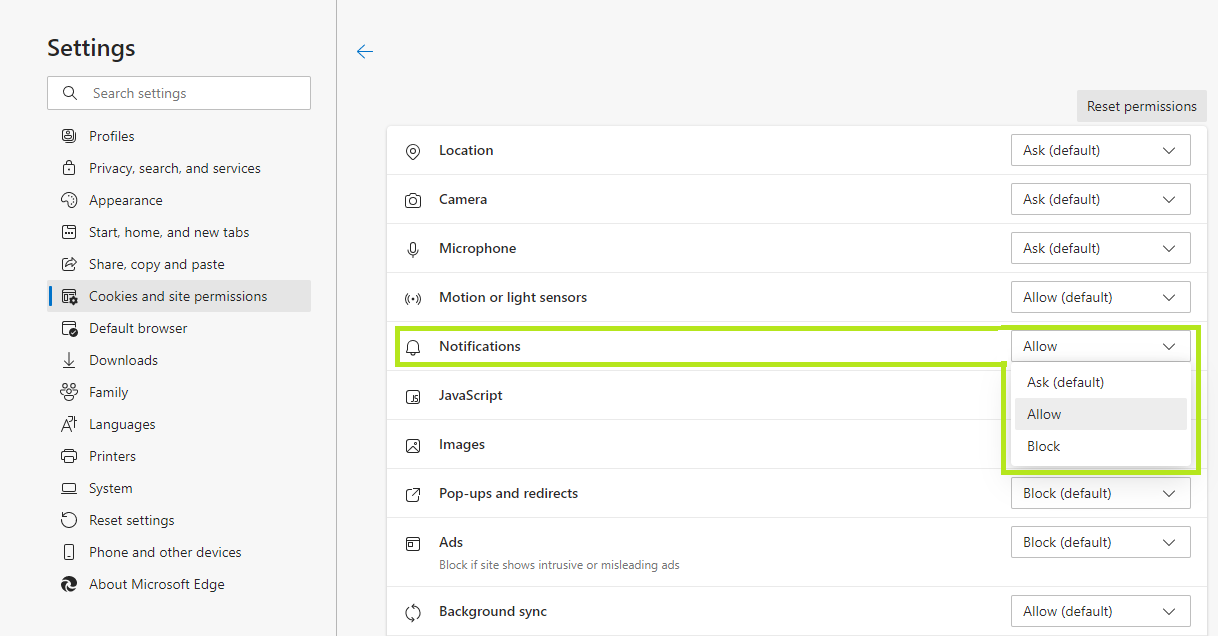Click the Printers icon in sidebar
Screen dimensions: 1218x636
(69, 456)
